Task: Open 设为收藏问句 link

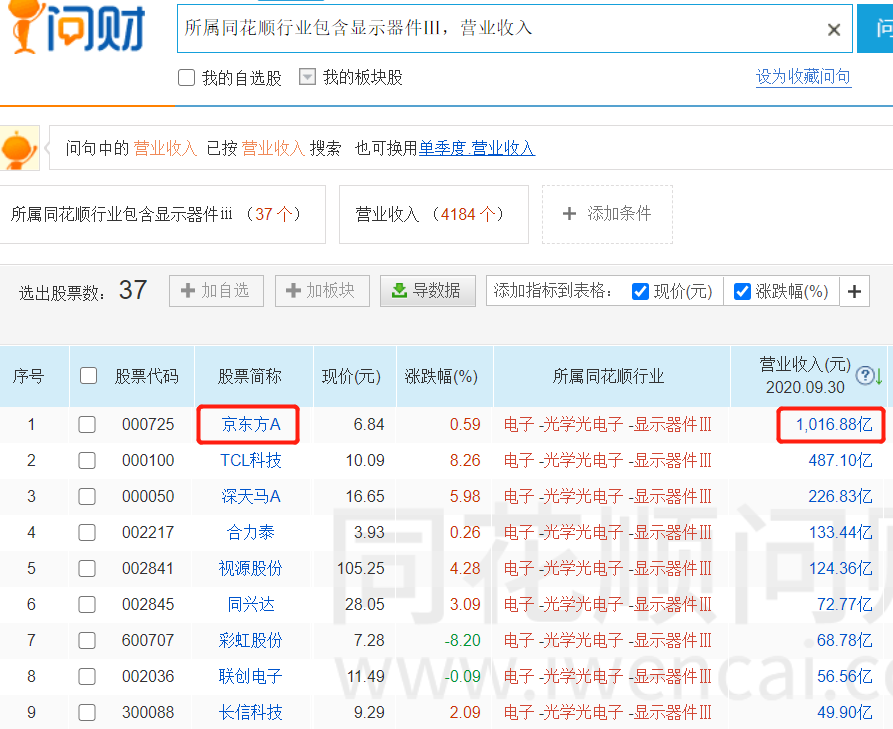Action: point(803,77)
